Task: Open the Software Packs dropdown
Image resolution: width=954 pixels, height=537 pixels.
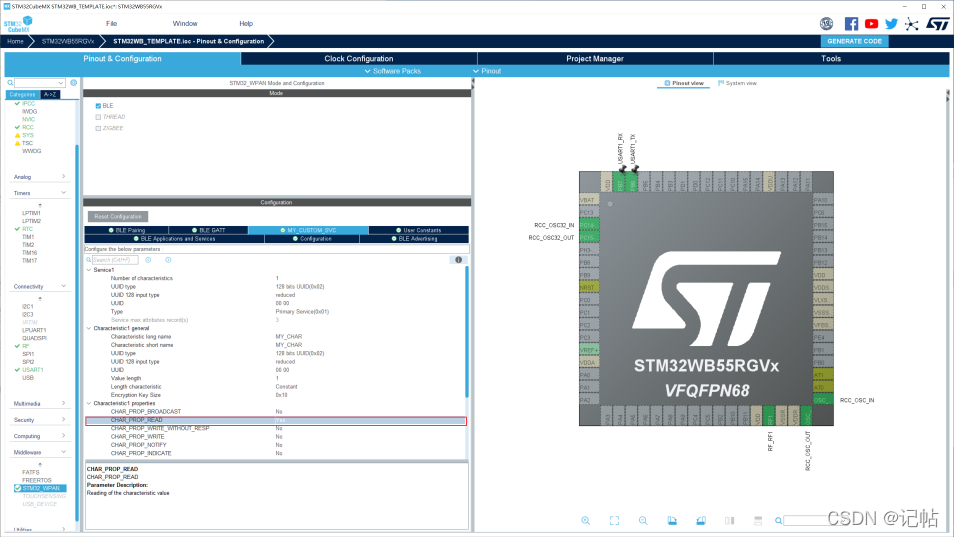Action: [392, 71]
